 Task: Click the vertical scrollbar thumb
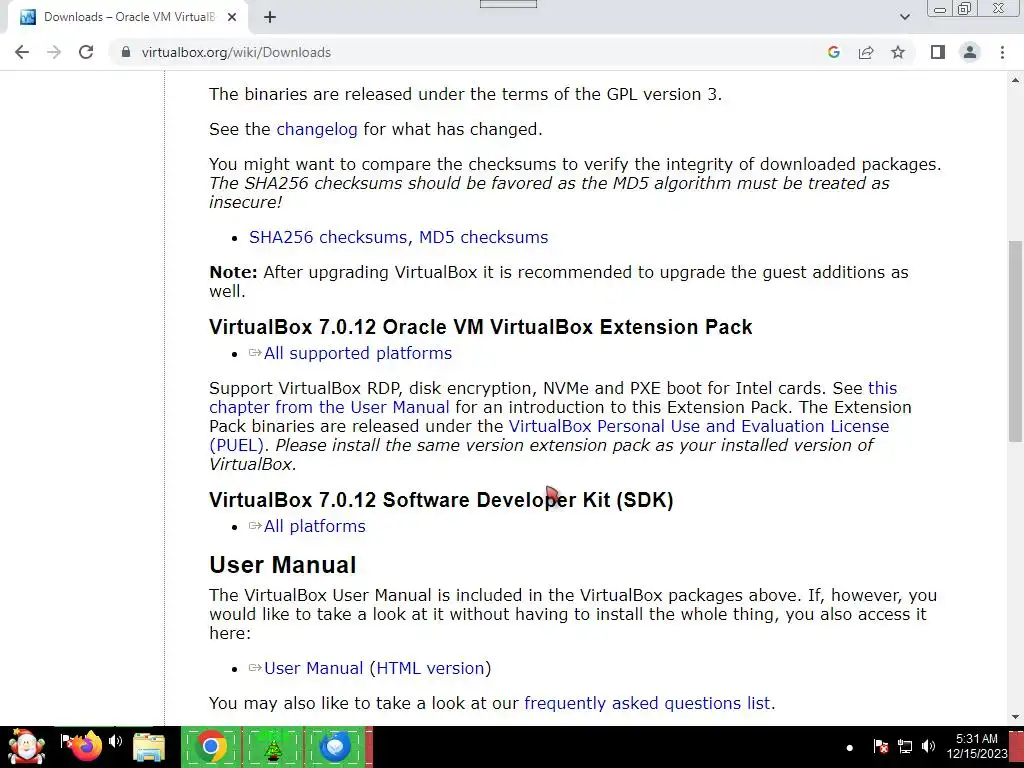point(1016,342)
